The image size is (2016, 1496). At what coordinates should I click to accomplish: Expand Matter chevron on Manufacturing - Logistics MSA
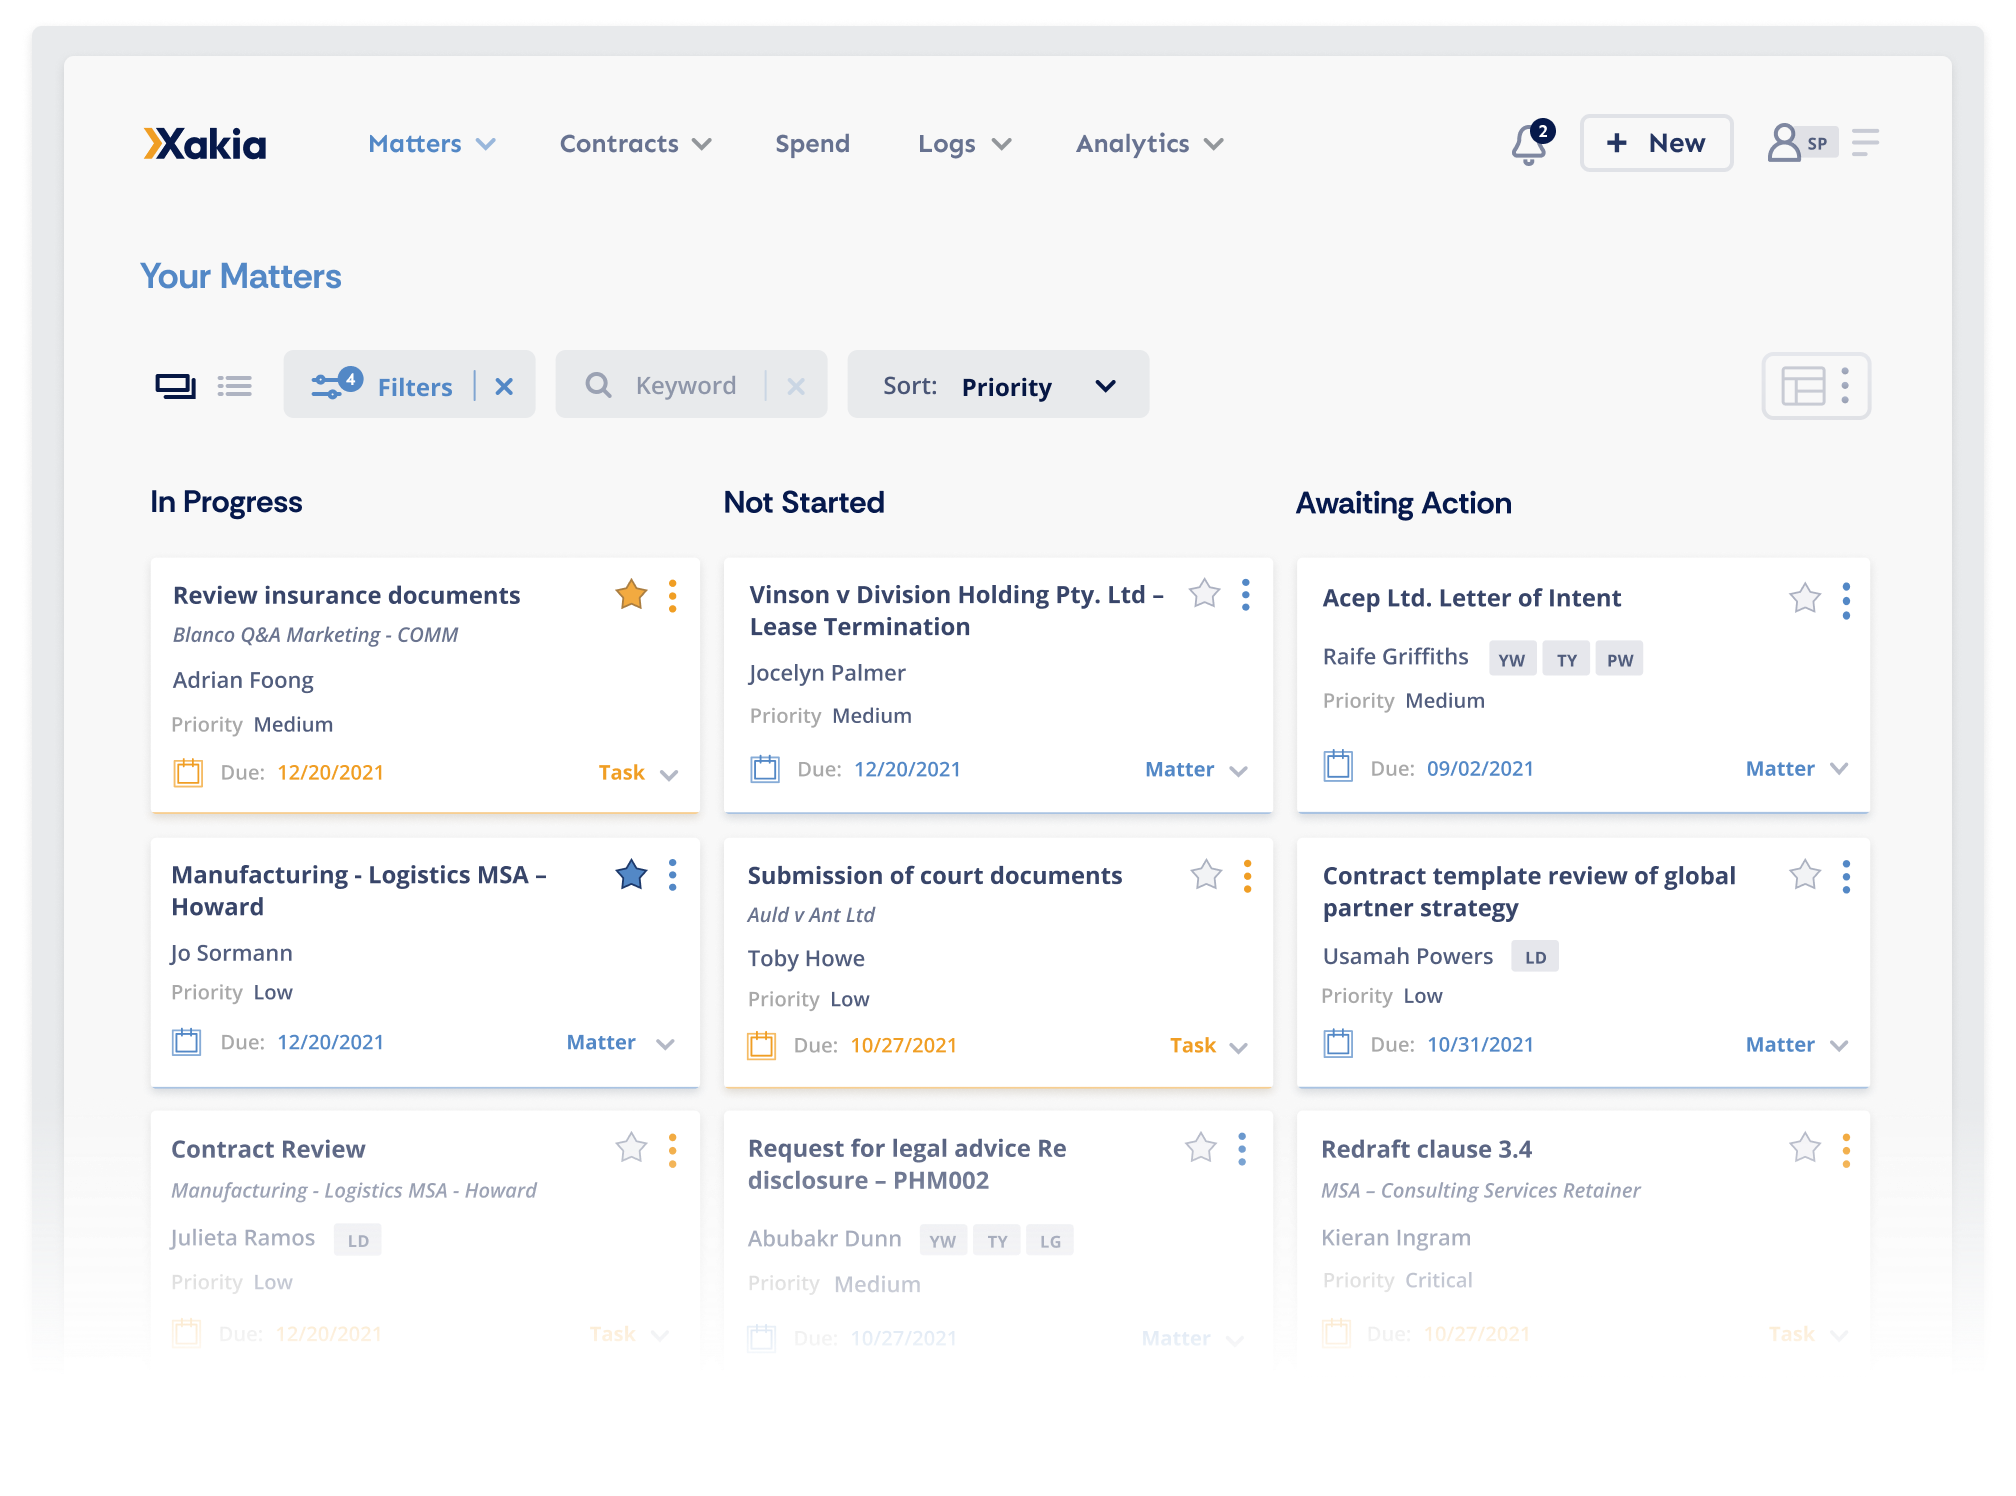pos(666,1044)
